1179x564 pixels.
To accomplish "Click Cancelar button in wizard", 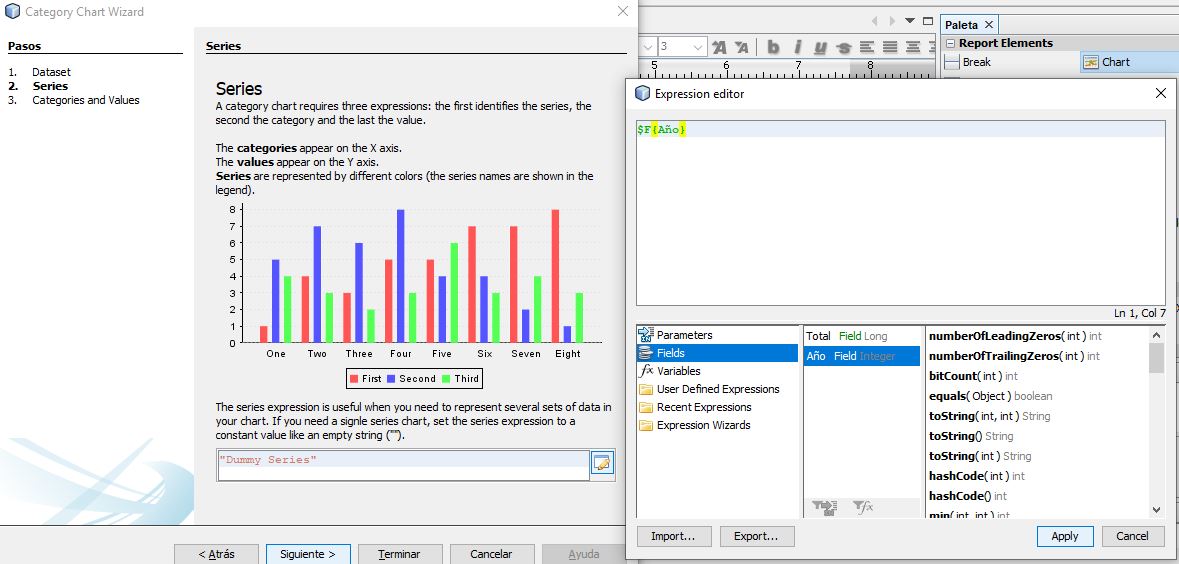I will (x=491, y=554).
